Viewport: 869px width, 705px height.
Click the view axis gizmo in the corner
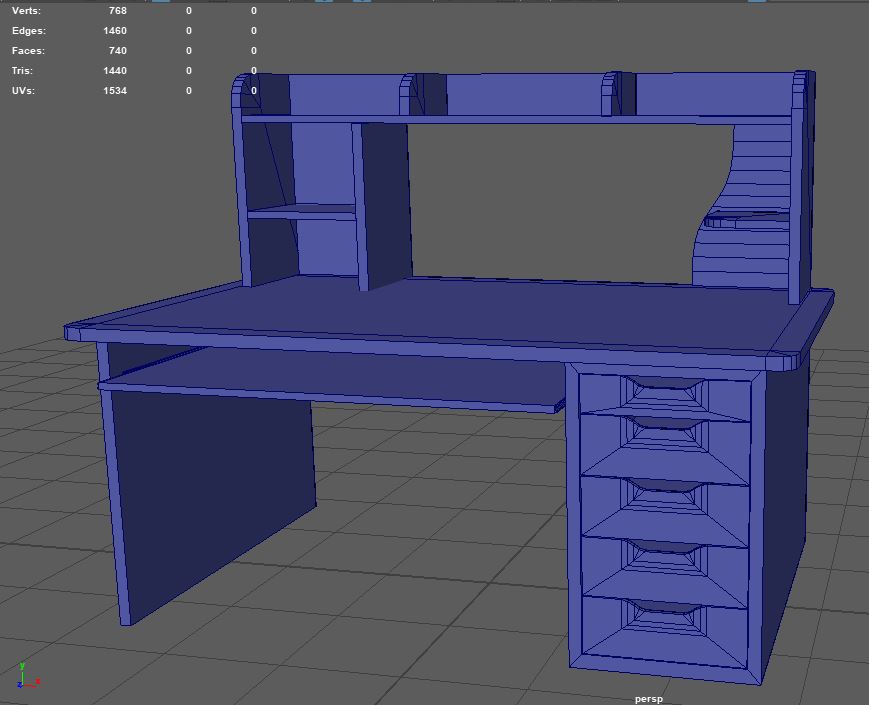pos(27,675)
